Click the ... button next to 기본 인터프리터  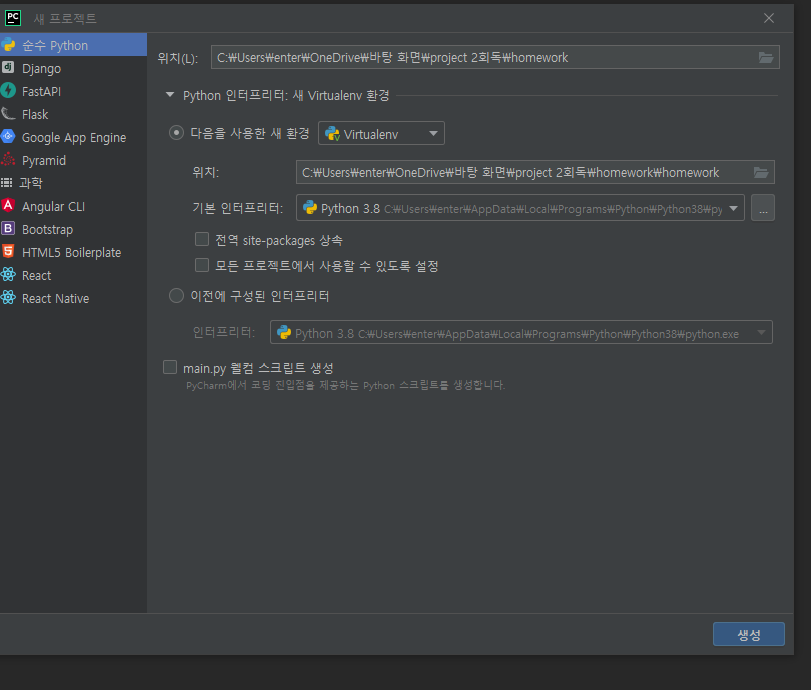pos(763,208)
